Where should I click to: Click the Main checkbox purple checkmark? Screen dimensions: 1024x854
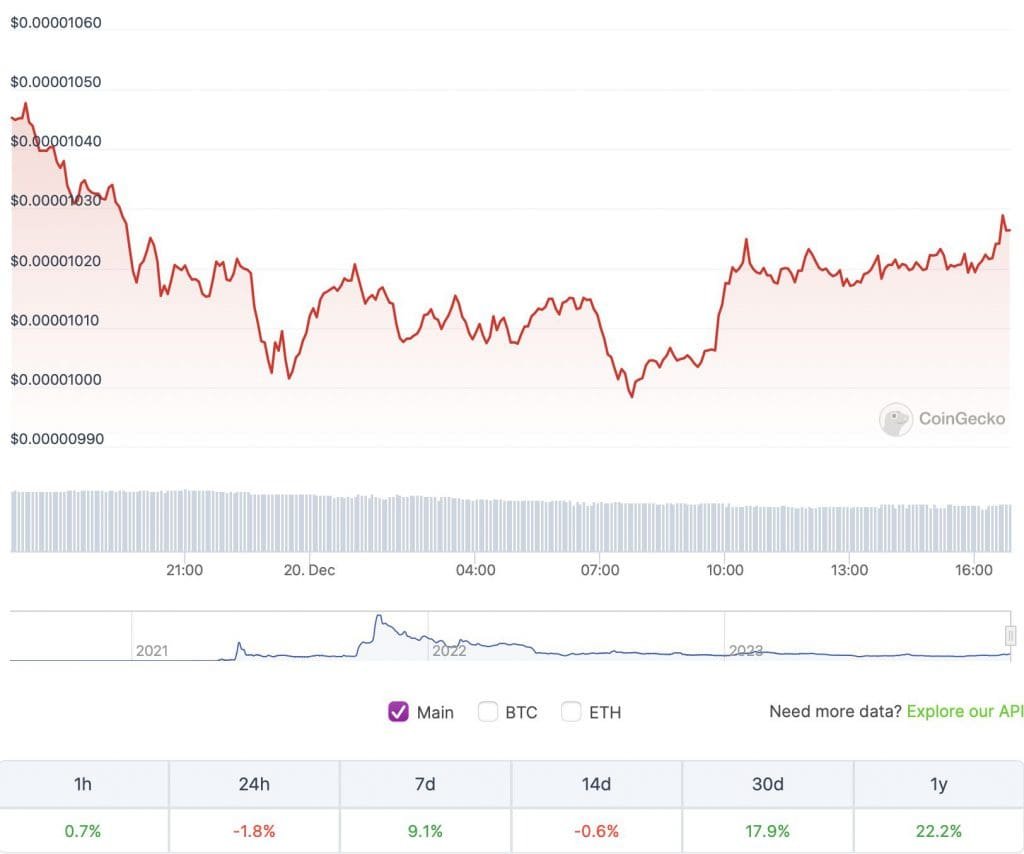pyautogui.click(x=399, y=712)
